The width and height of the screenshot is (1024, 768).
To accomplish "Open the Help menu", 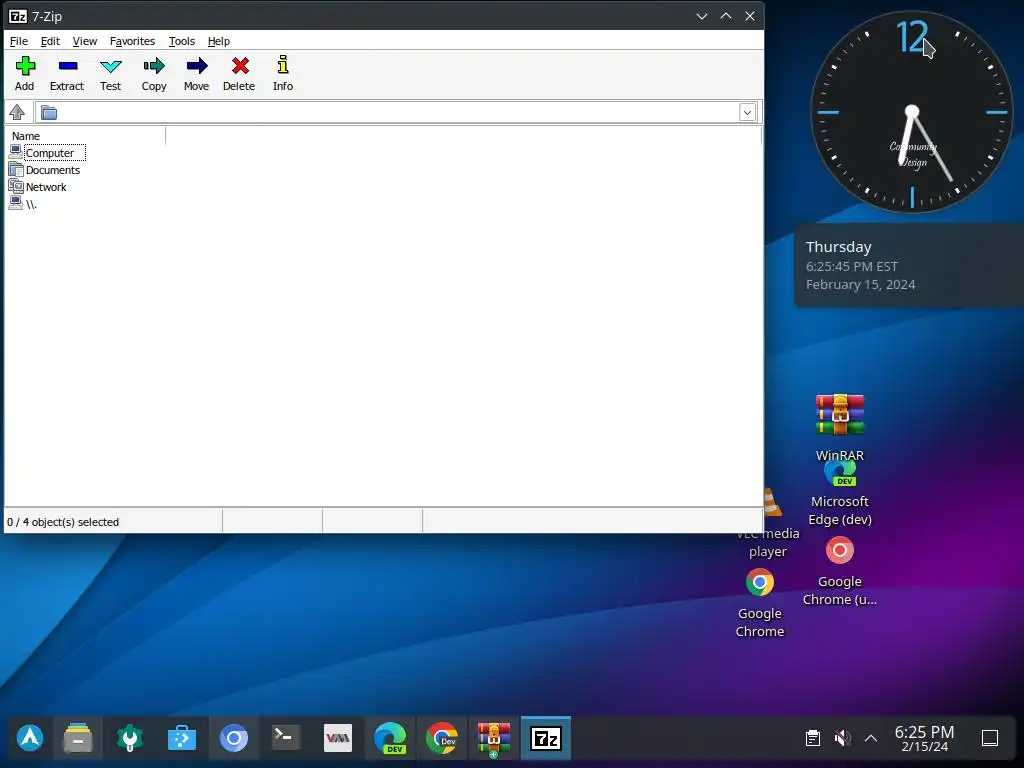I will [x=219, y=41].
